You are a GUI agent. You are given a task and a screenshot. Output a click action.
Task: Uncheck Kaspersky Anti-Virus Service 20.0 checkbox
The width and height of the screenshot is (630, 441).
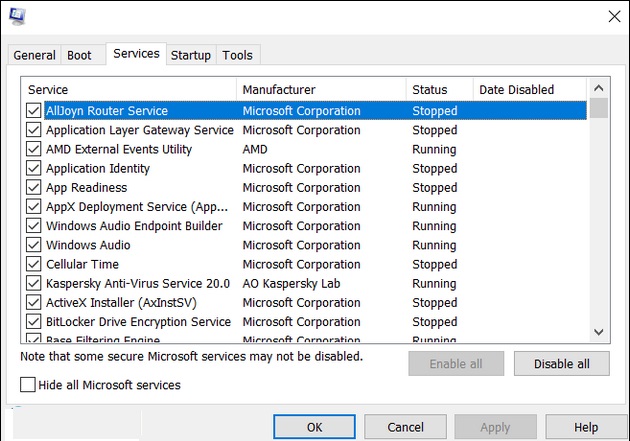tap(33, 283)
